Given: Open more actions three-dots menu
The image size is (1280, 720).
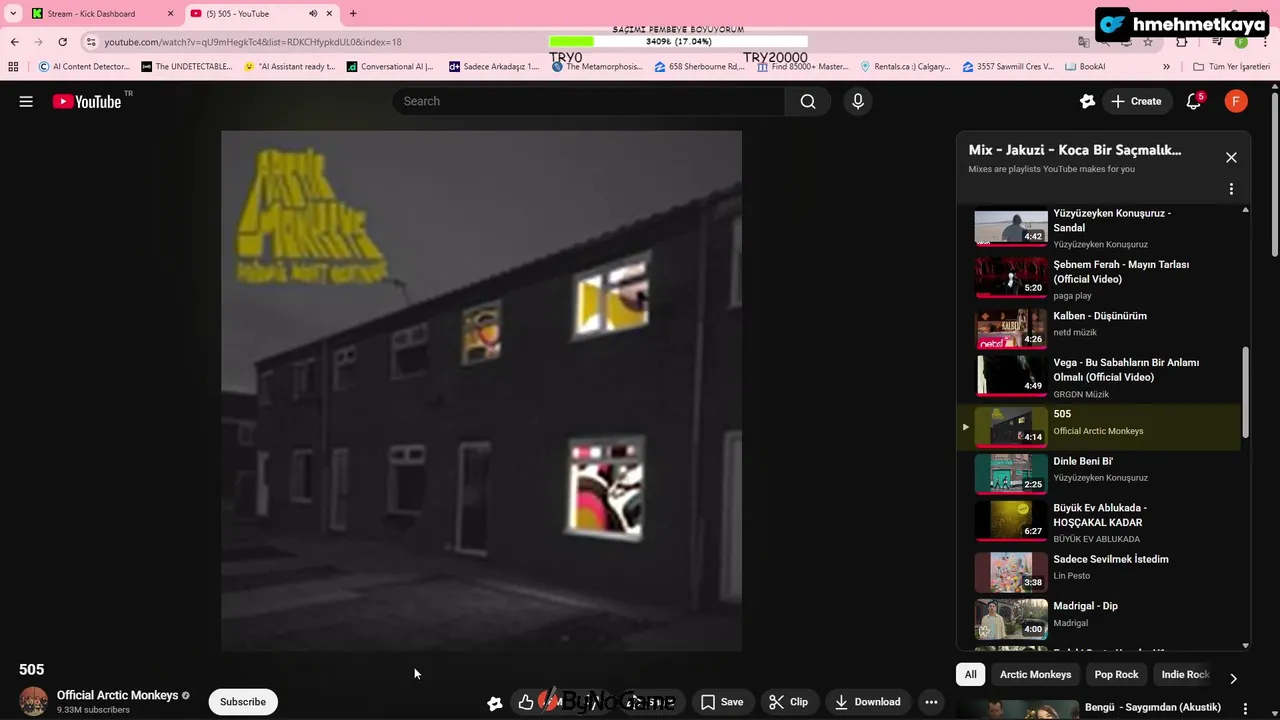Looking at the screenshot, I should click(931, 702).
